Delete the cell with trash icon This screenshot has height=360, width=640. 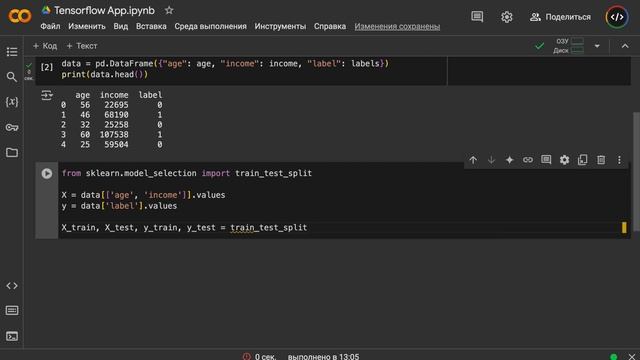[601, 160]
